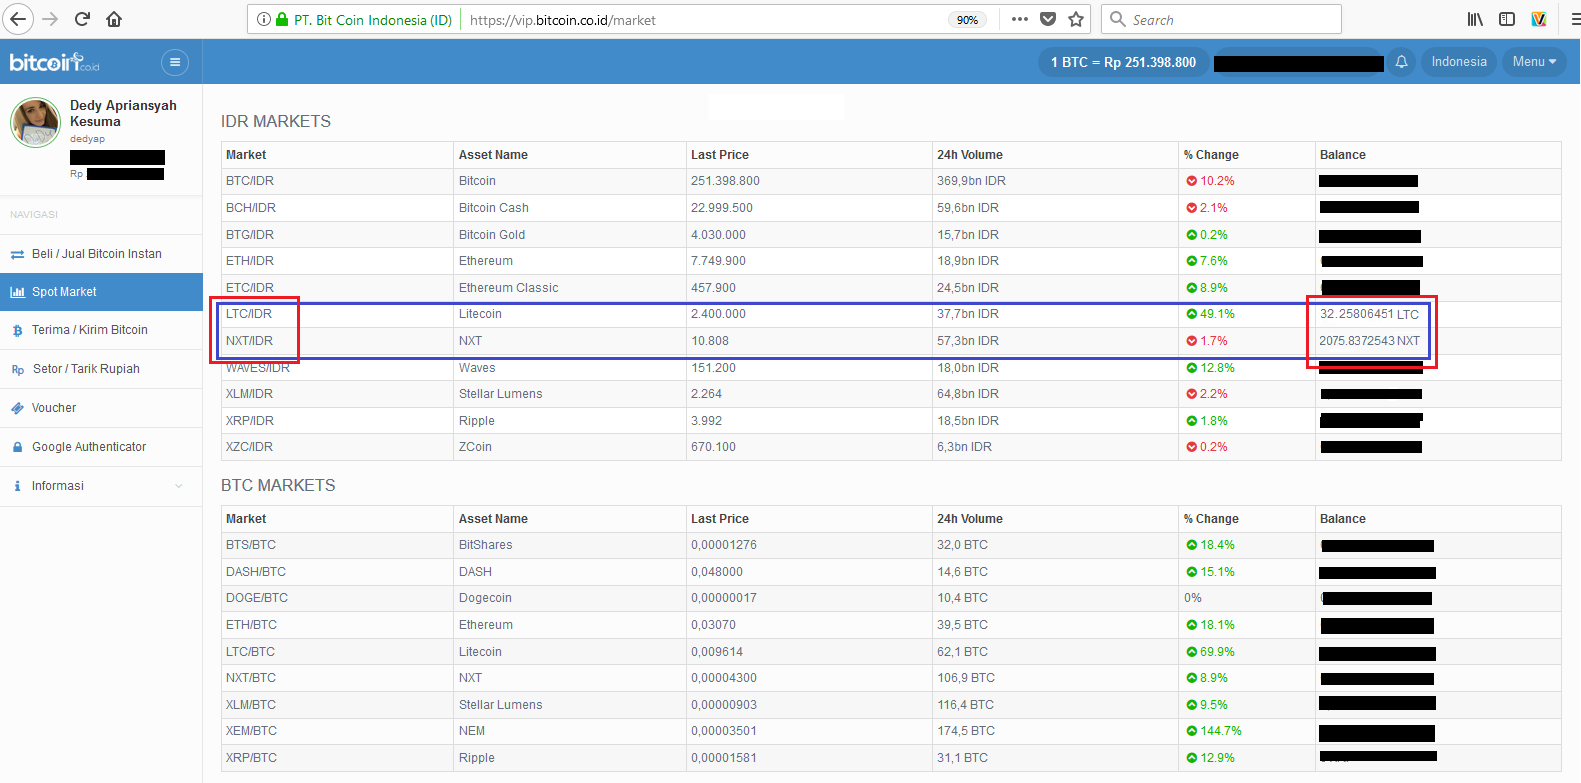Click Waves asset name in IDR markets
Screen dimensions: 1581x783
point(477,368)
